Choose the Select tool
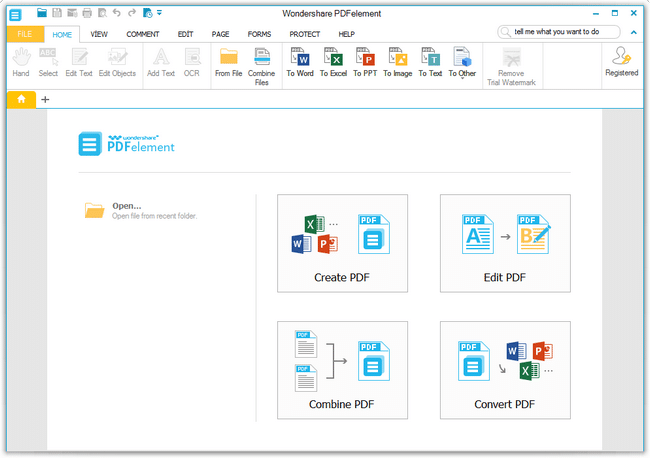This screenshot has width=650, height=458. tap(48, 62)
